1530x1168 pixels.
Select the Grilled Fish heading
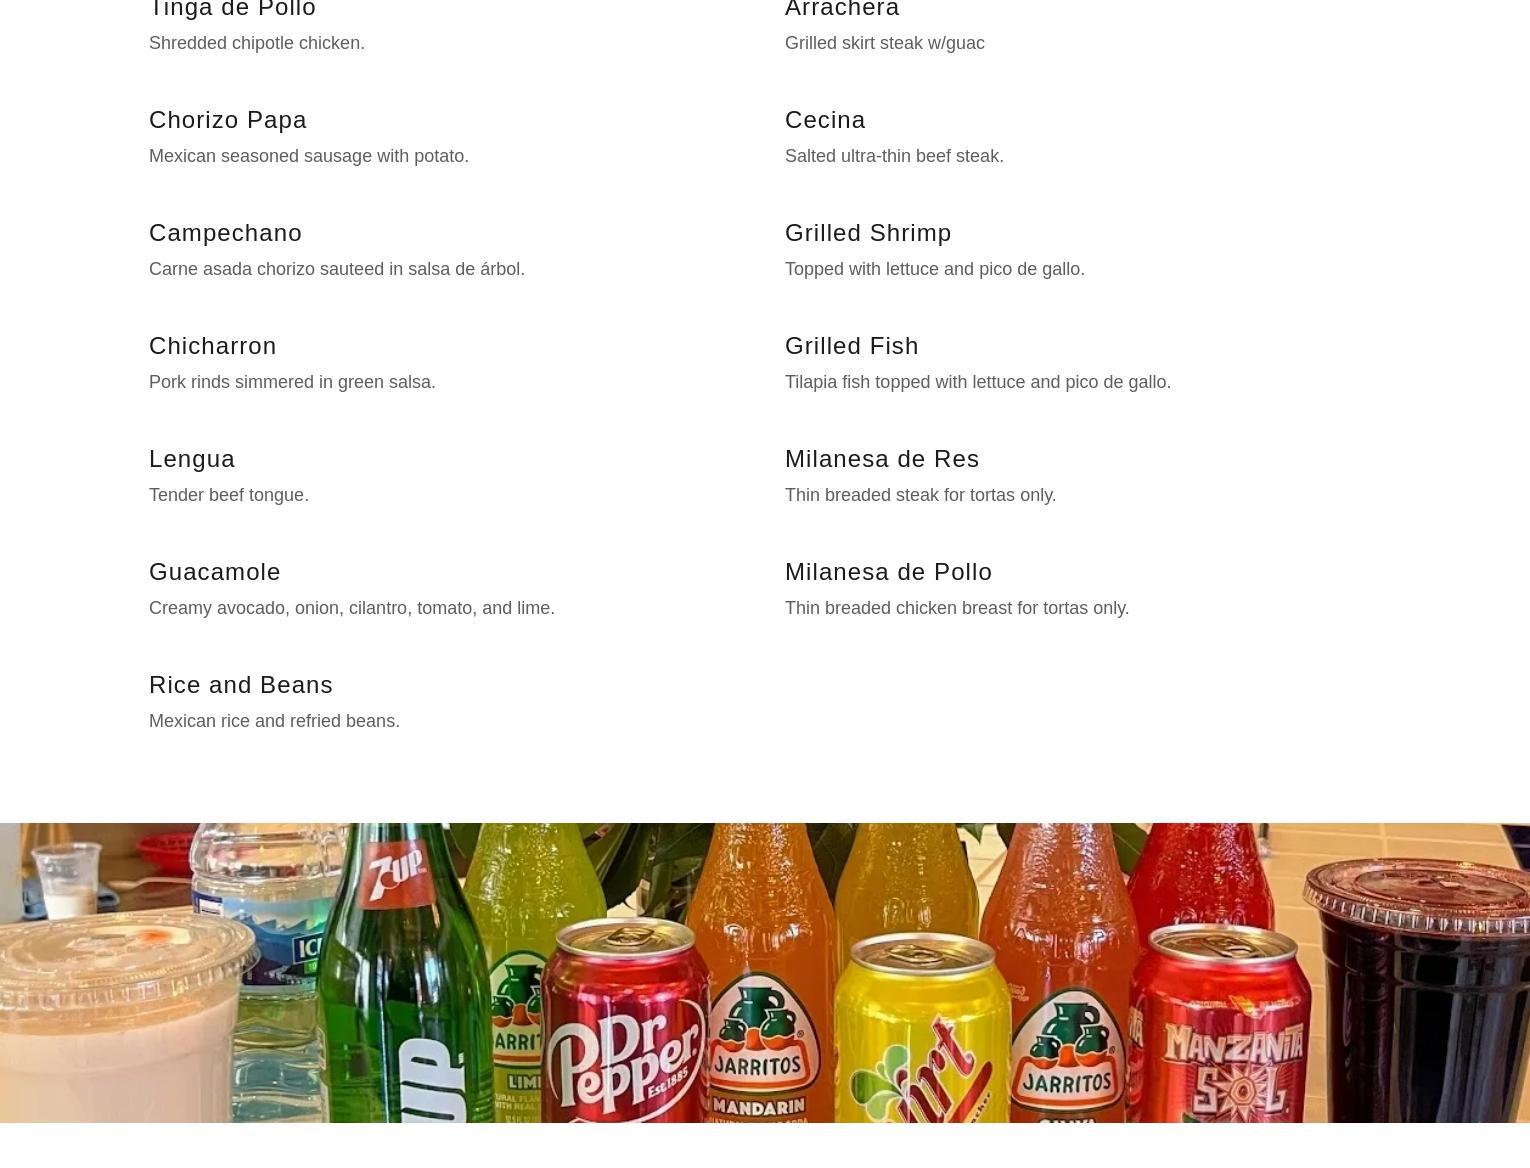(x=852, y=345)
